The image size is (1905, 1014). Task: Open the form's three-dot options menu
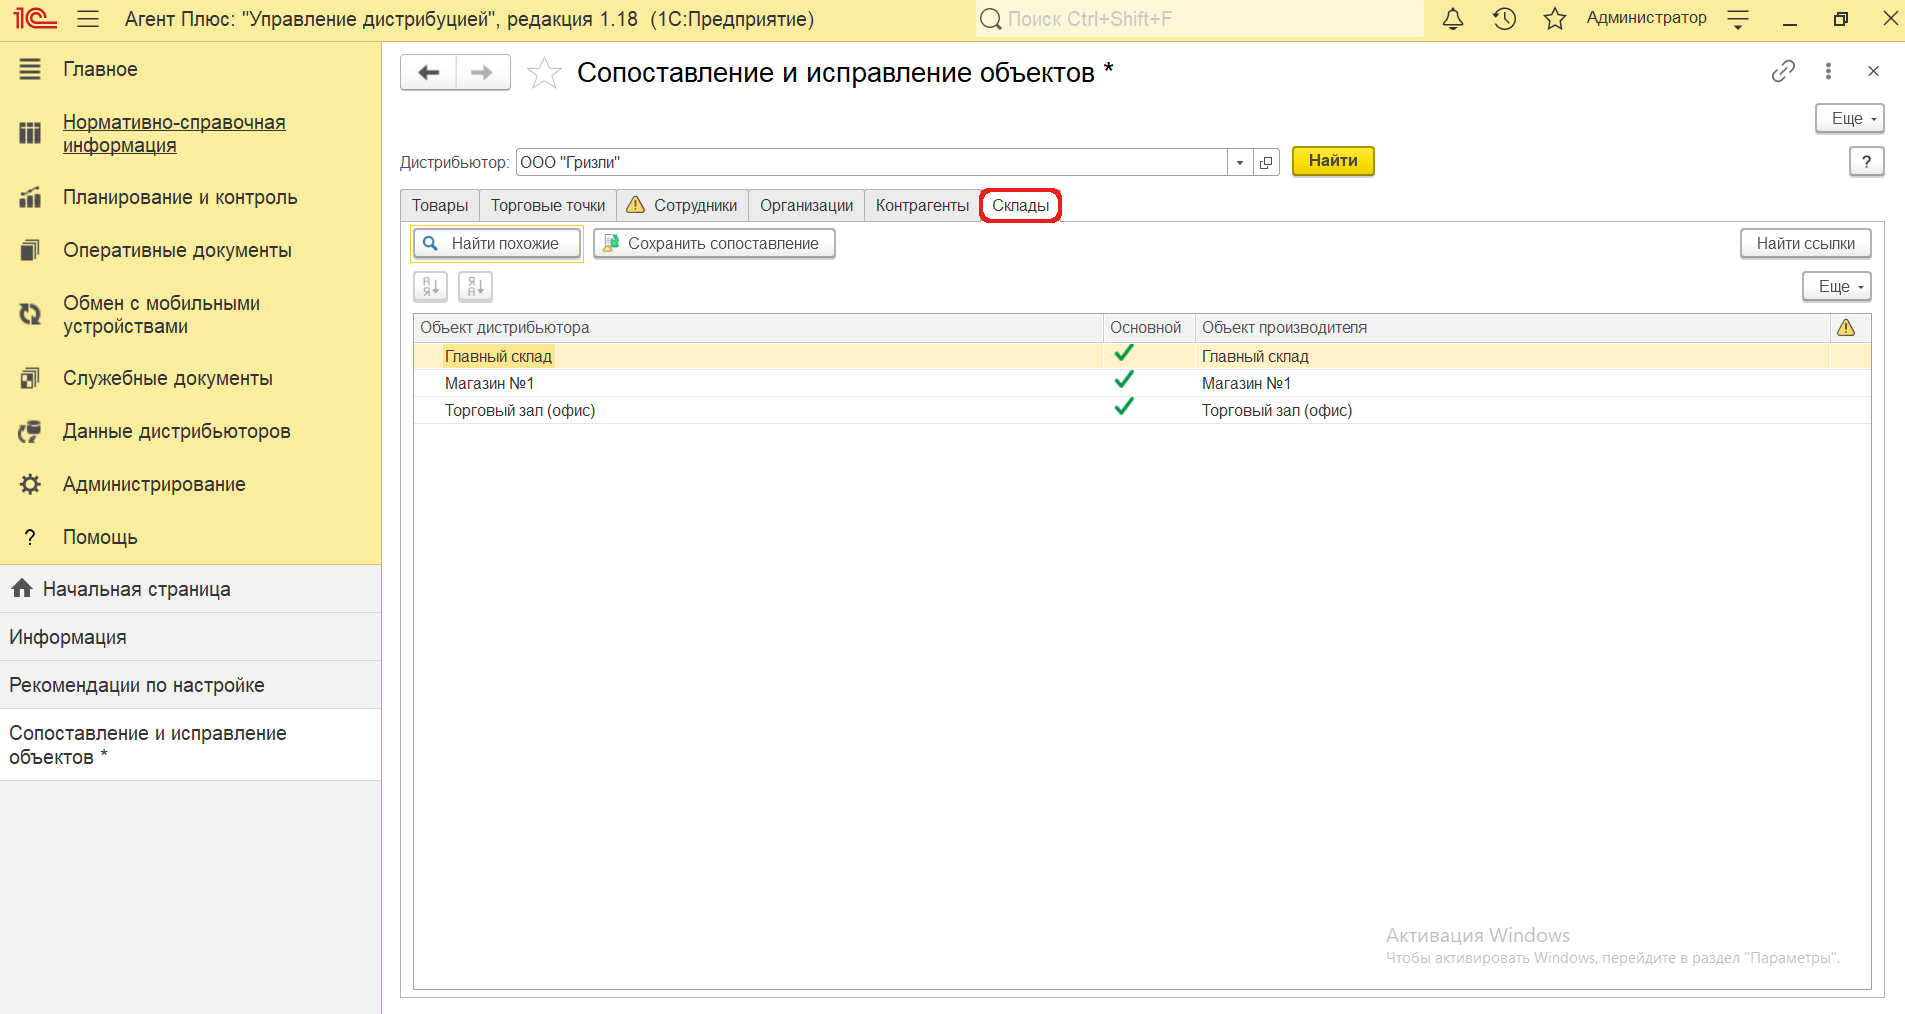tap(1828, 71)
